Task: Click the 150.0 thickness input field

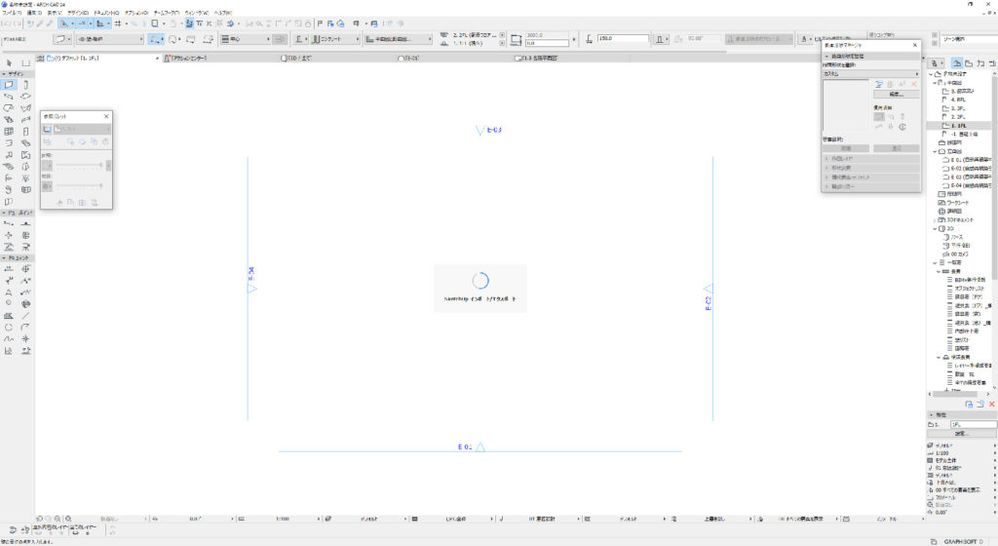Action: [x=622, y=39]
